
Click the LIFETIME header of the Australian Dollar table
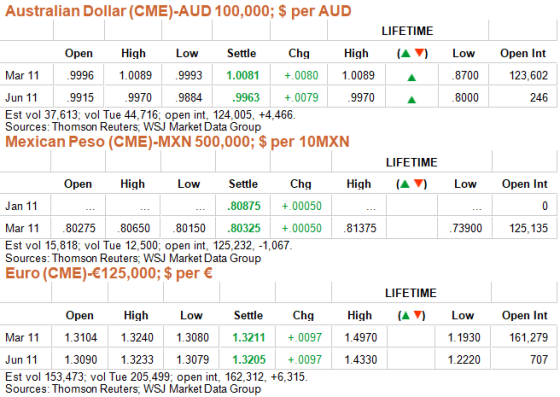[x=407, y=31]
